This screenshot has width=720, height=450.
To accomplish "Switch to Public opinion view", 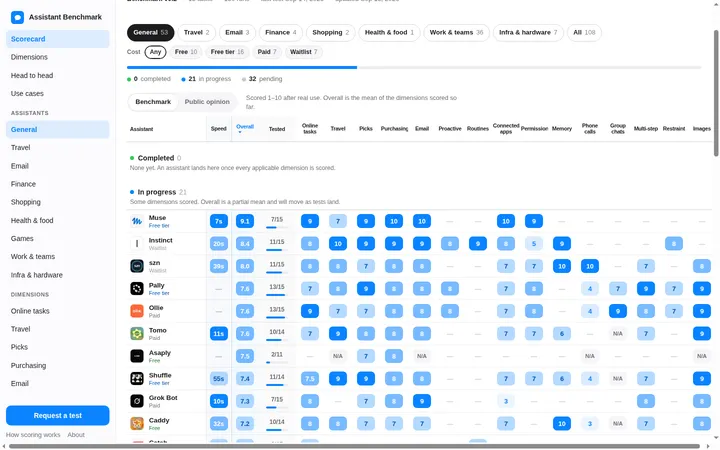I will click(x=207, y=102).
